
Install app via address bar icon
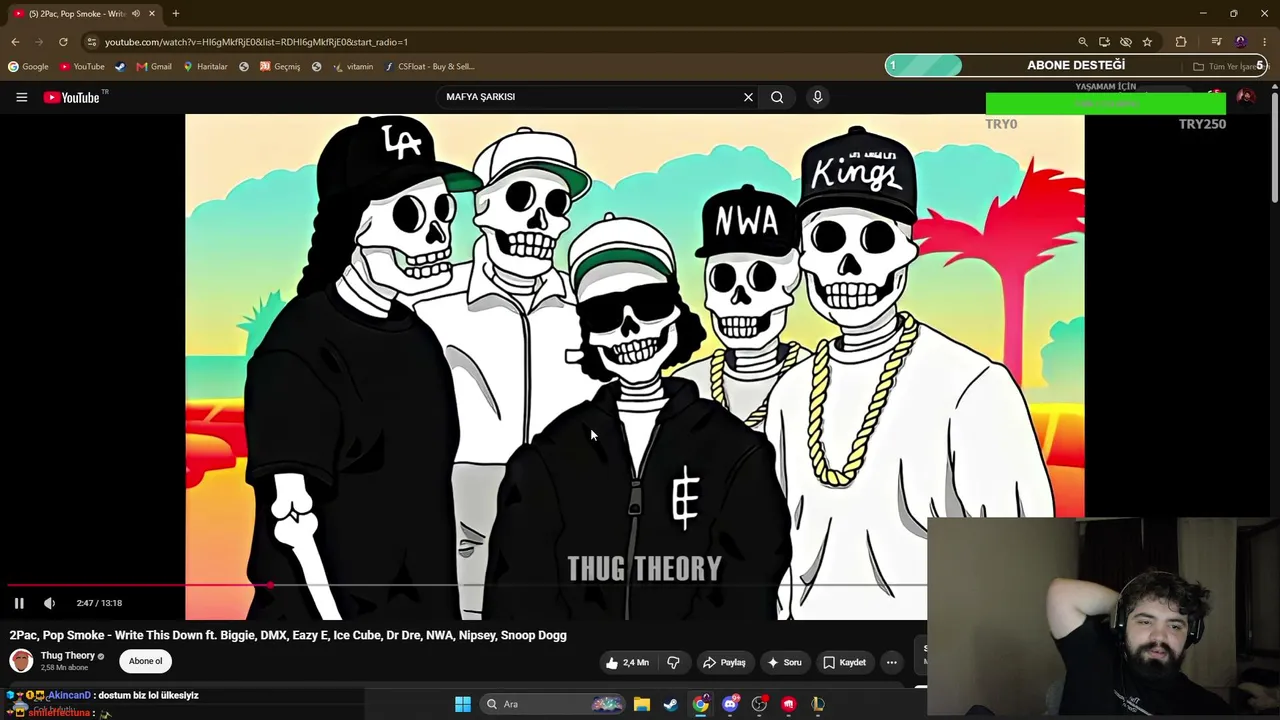(x=1104, y=42)
